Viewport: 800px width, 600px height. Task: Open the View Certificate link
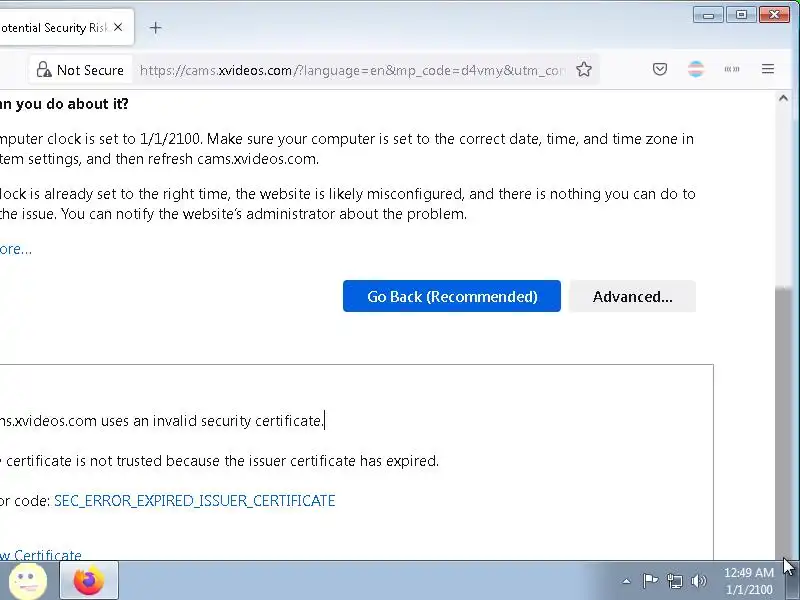click(41, 554)
